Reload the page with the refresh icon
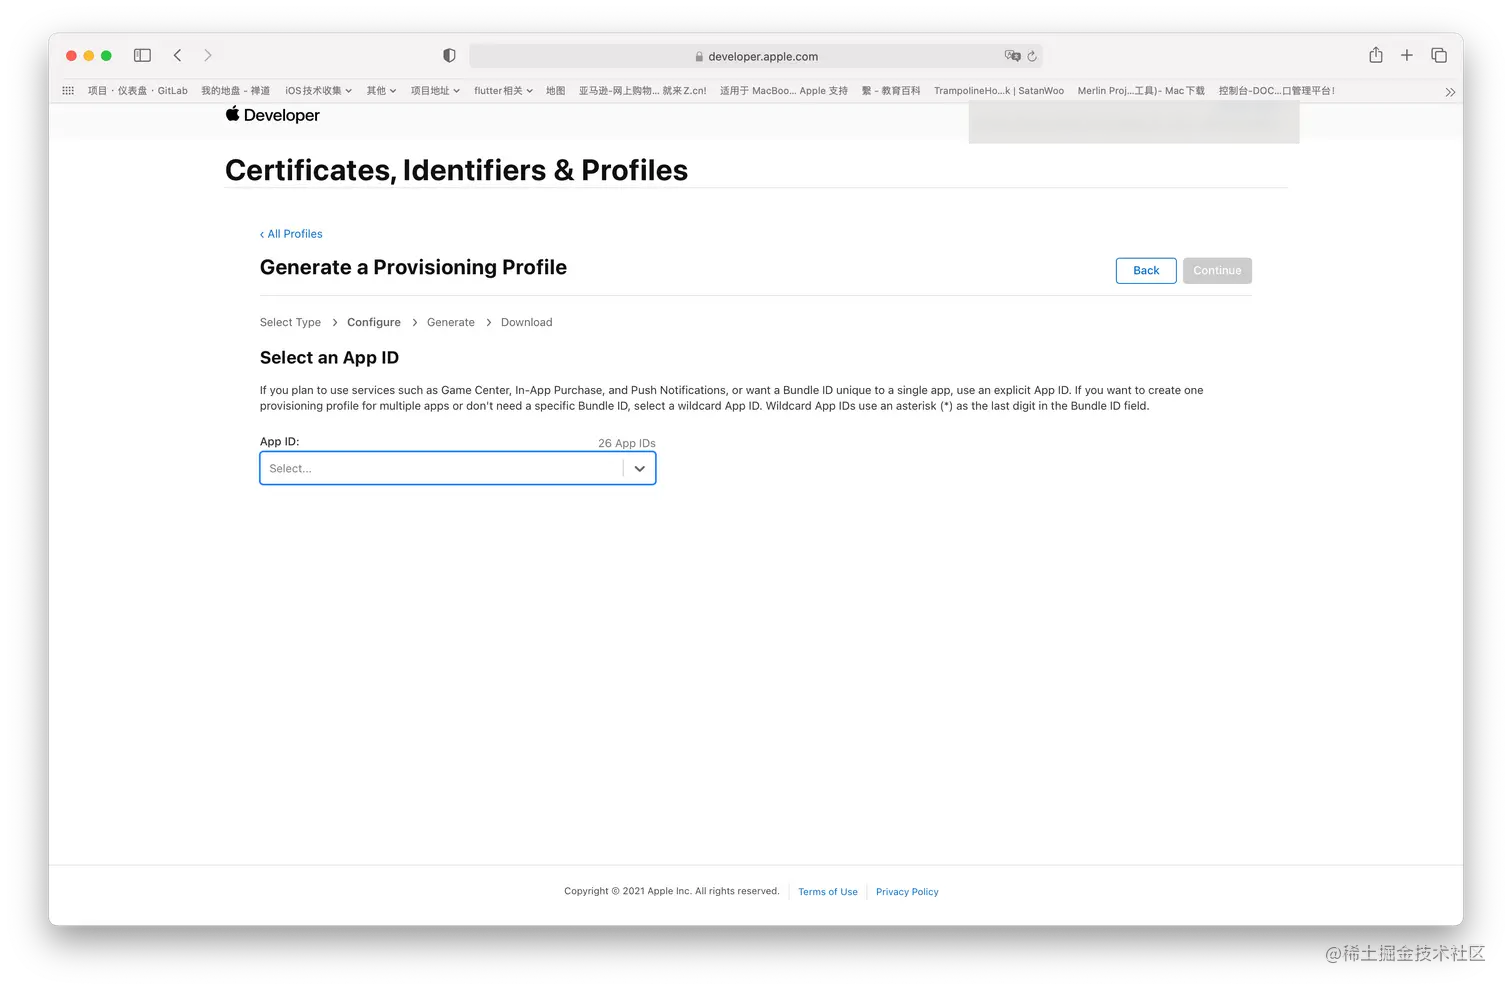Image resolution: width=1512 pixels, height=990 pixels. coord(1032,56)
